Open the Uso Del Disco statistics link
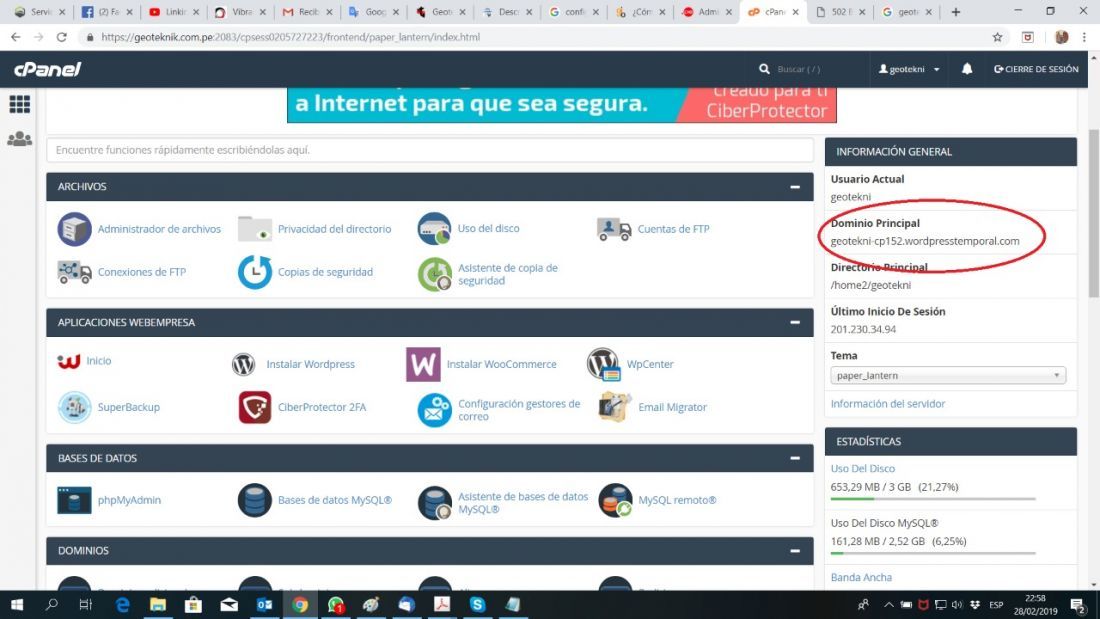This screenshot has width=1100, height=619. point(863,469)
